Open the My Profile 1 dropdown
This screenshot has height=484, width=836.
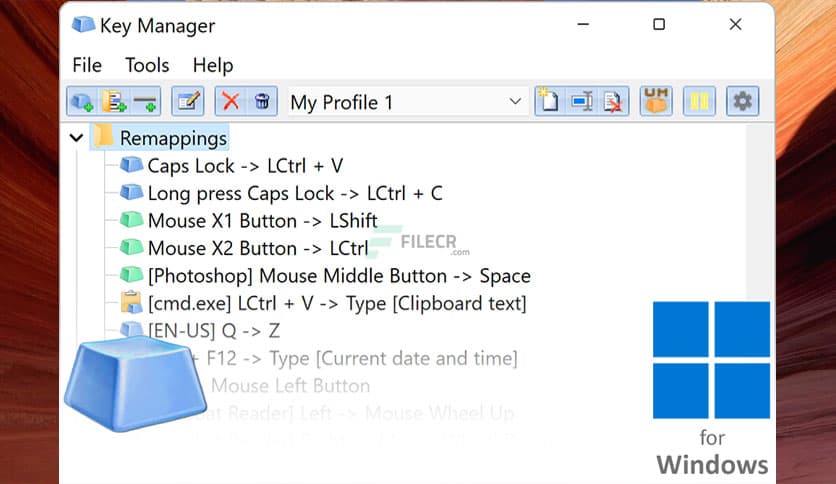coord(408,102)
